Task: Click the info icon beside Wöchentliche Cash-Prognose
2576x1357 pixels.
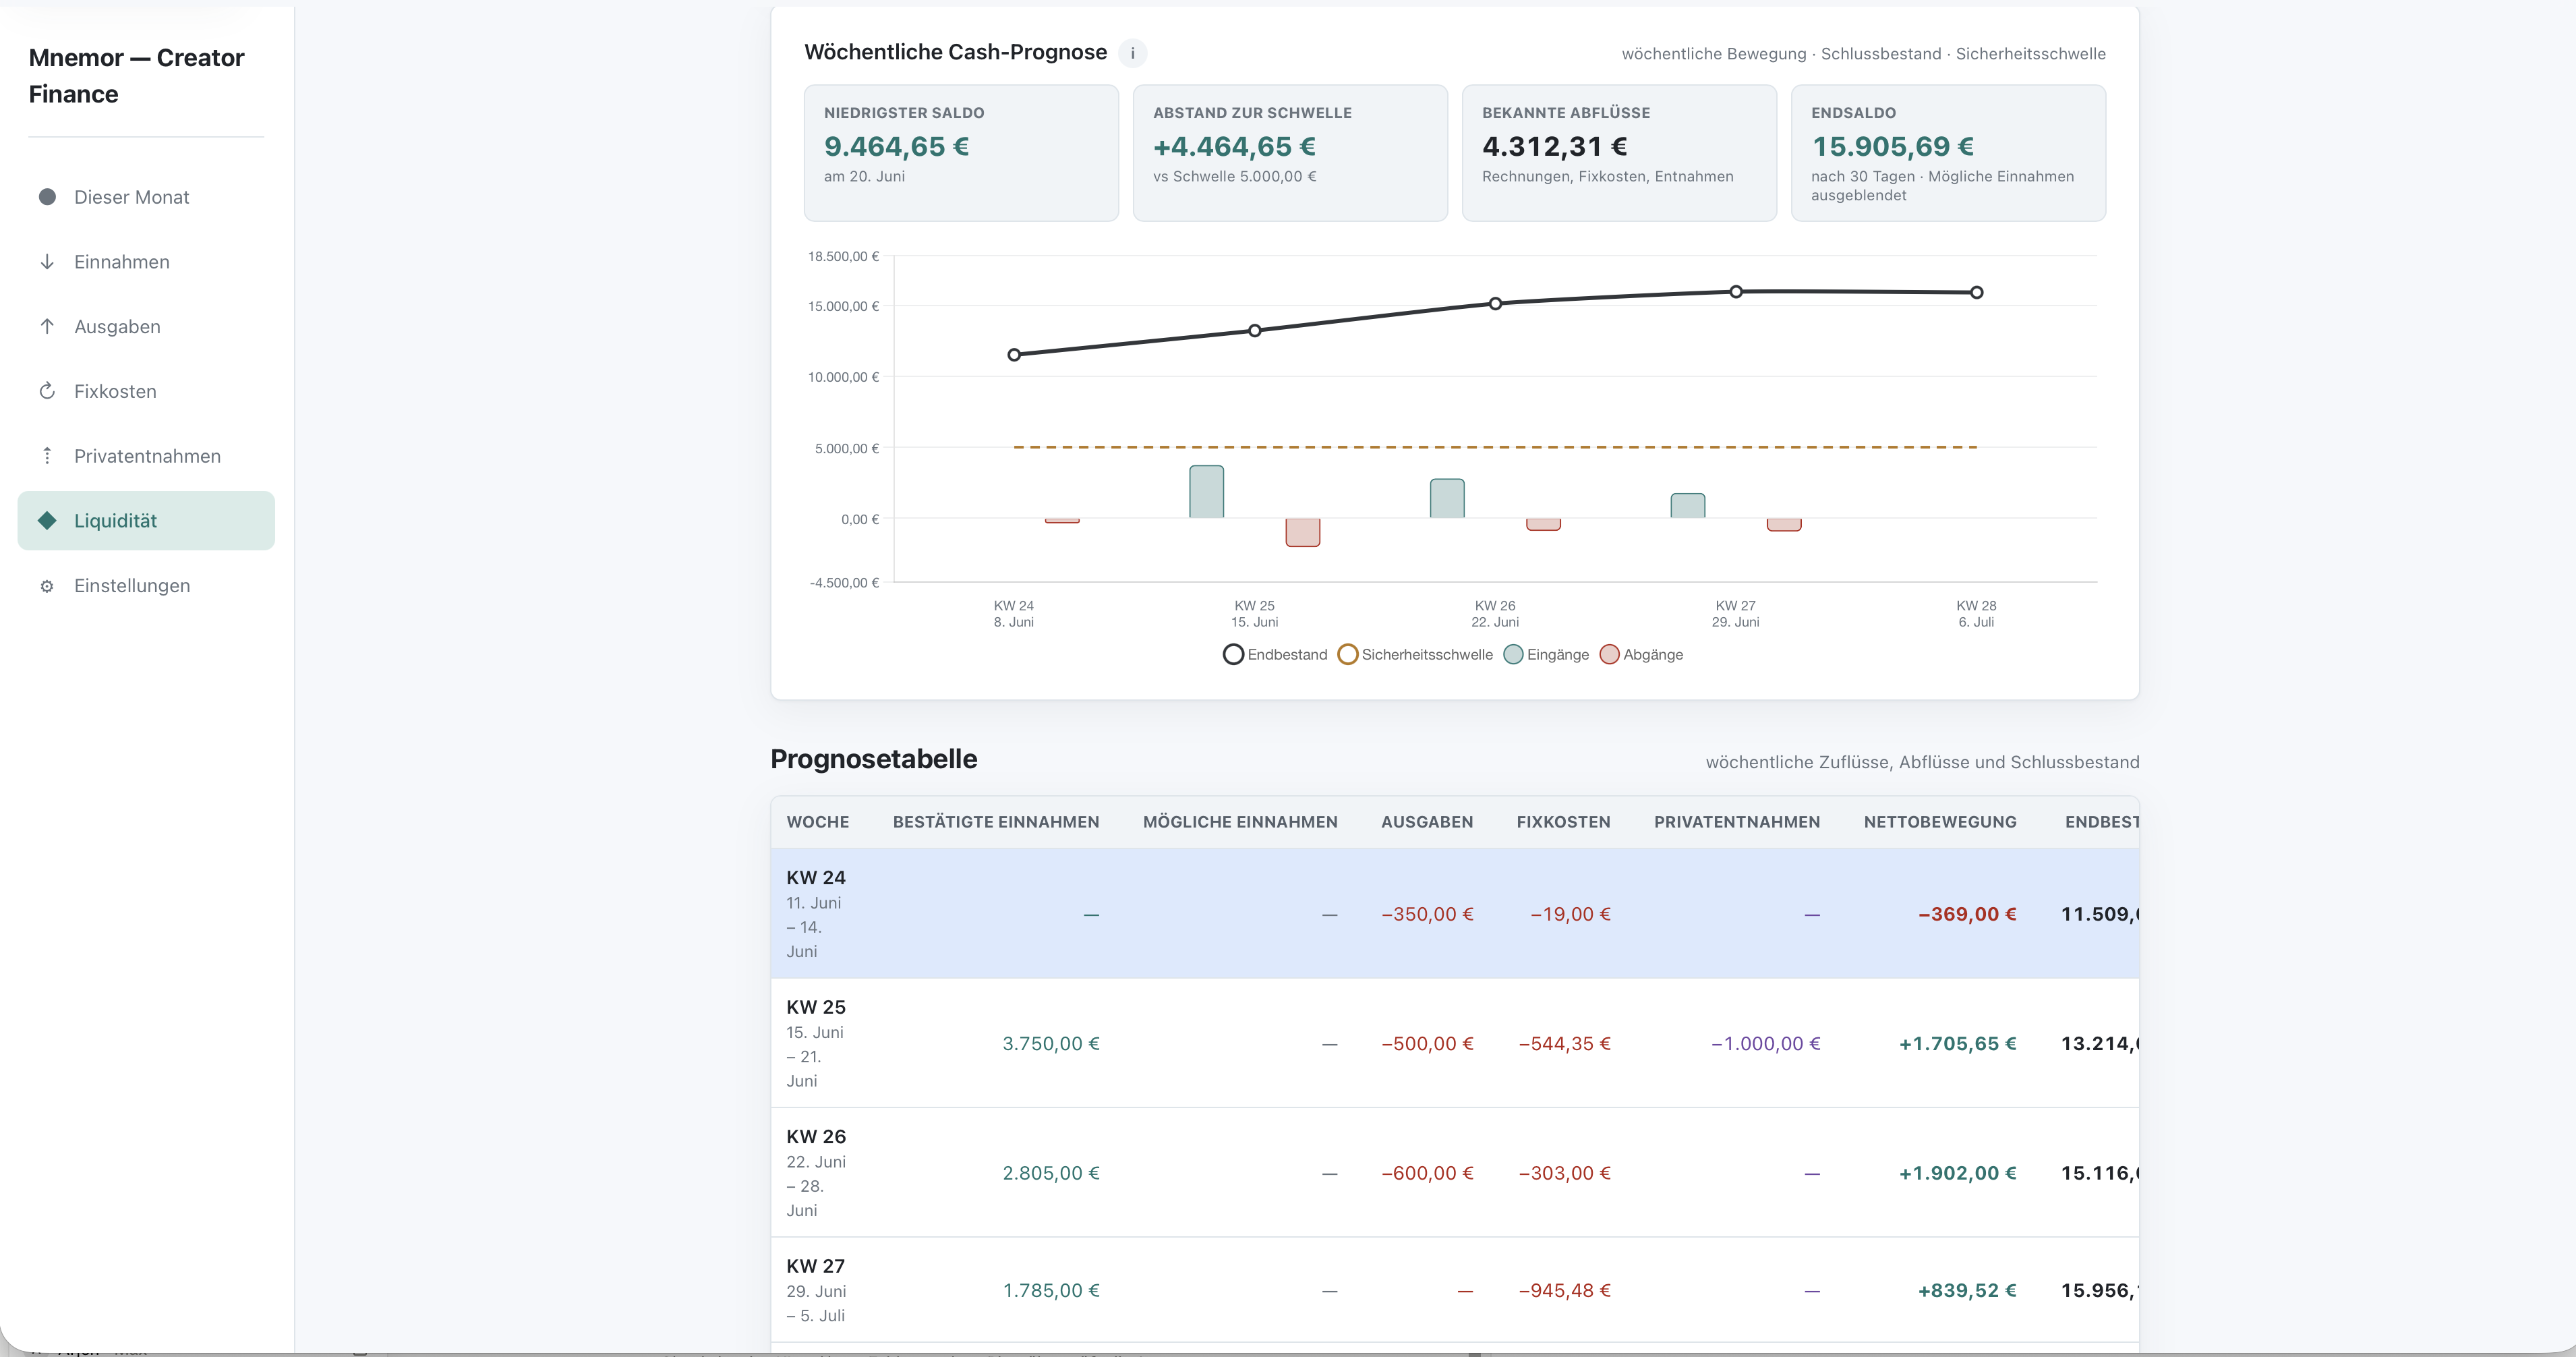Action: (1132, 53)
